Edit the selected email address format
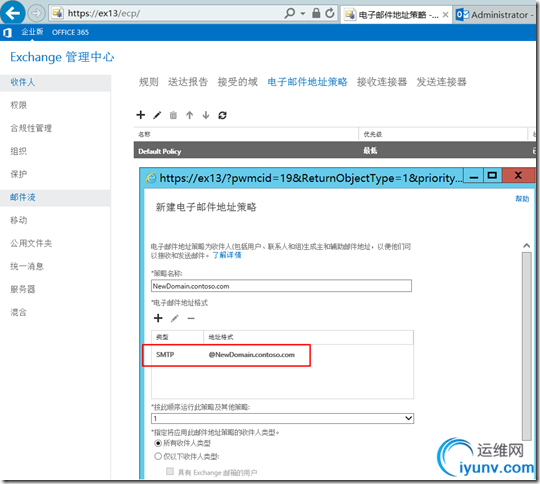Screen dimensions: 540x484 (x=175, y=318)
